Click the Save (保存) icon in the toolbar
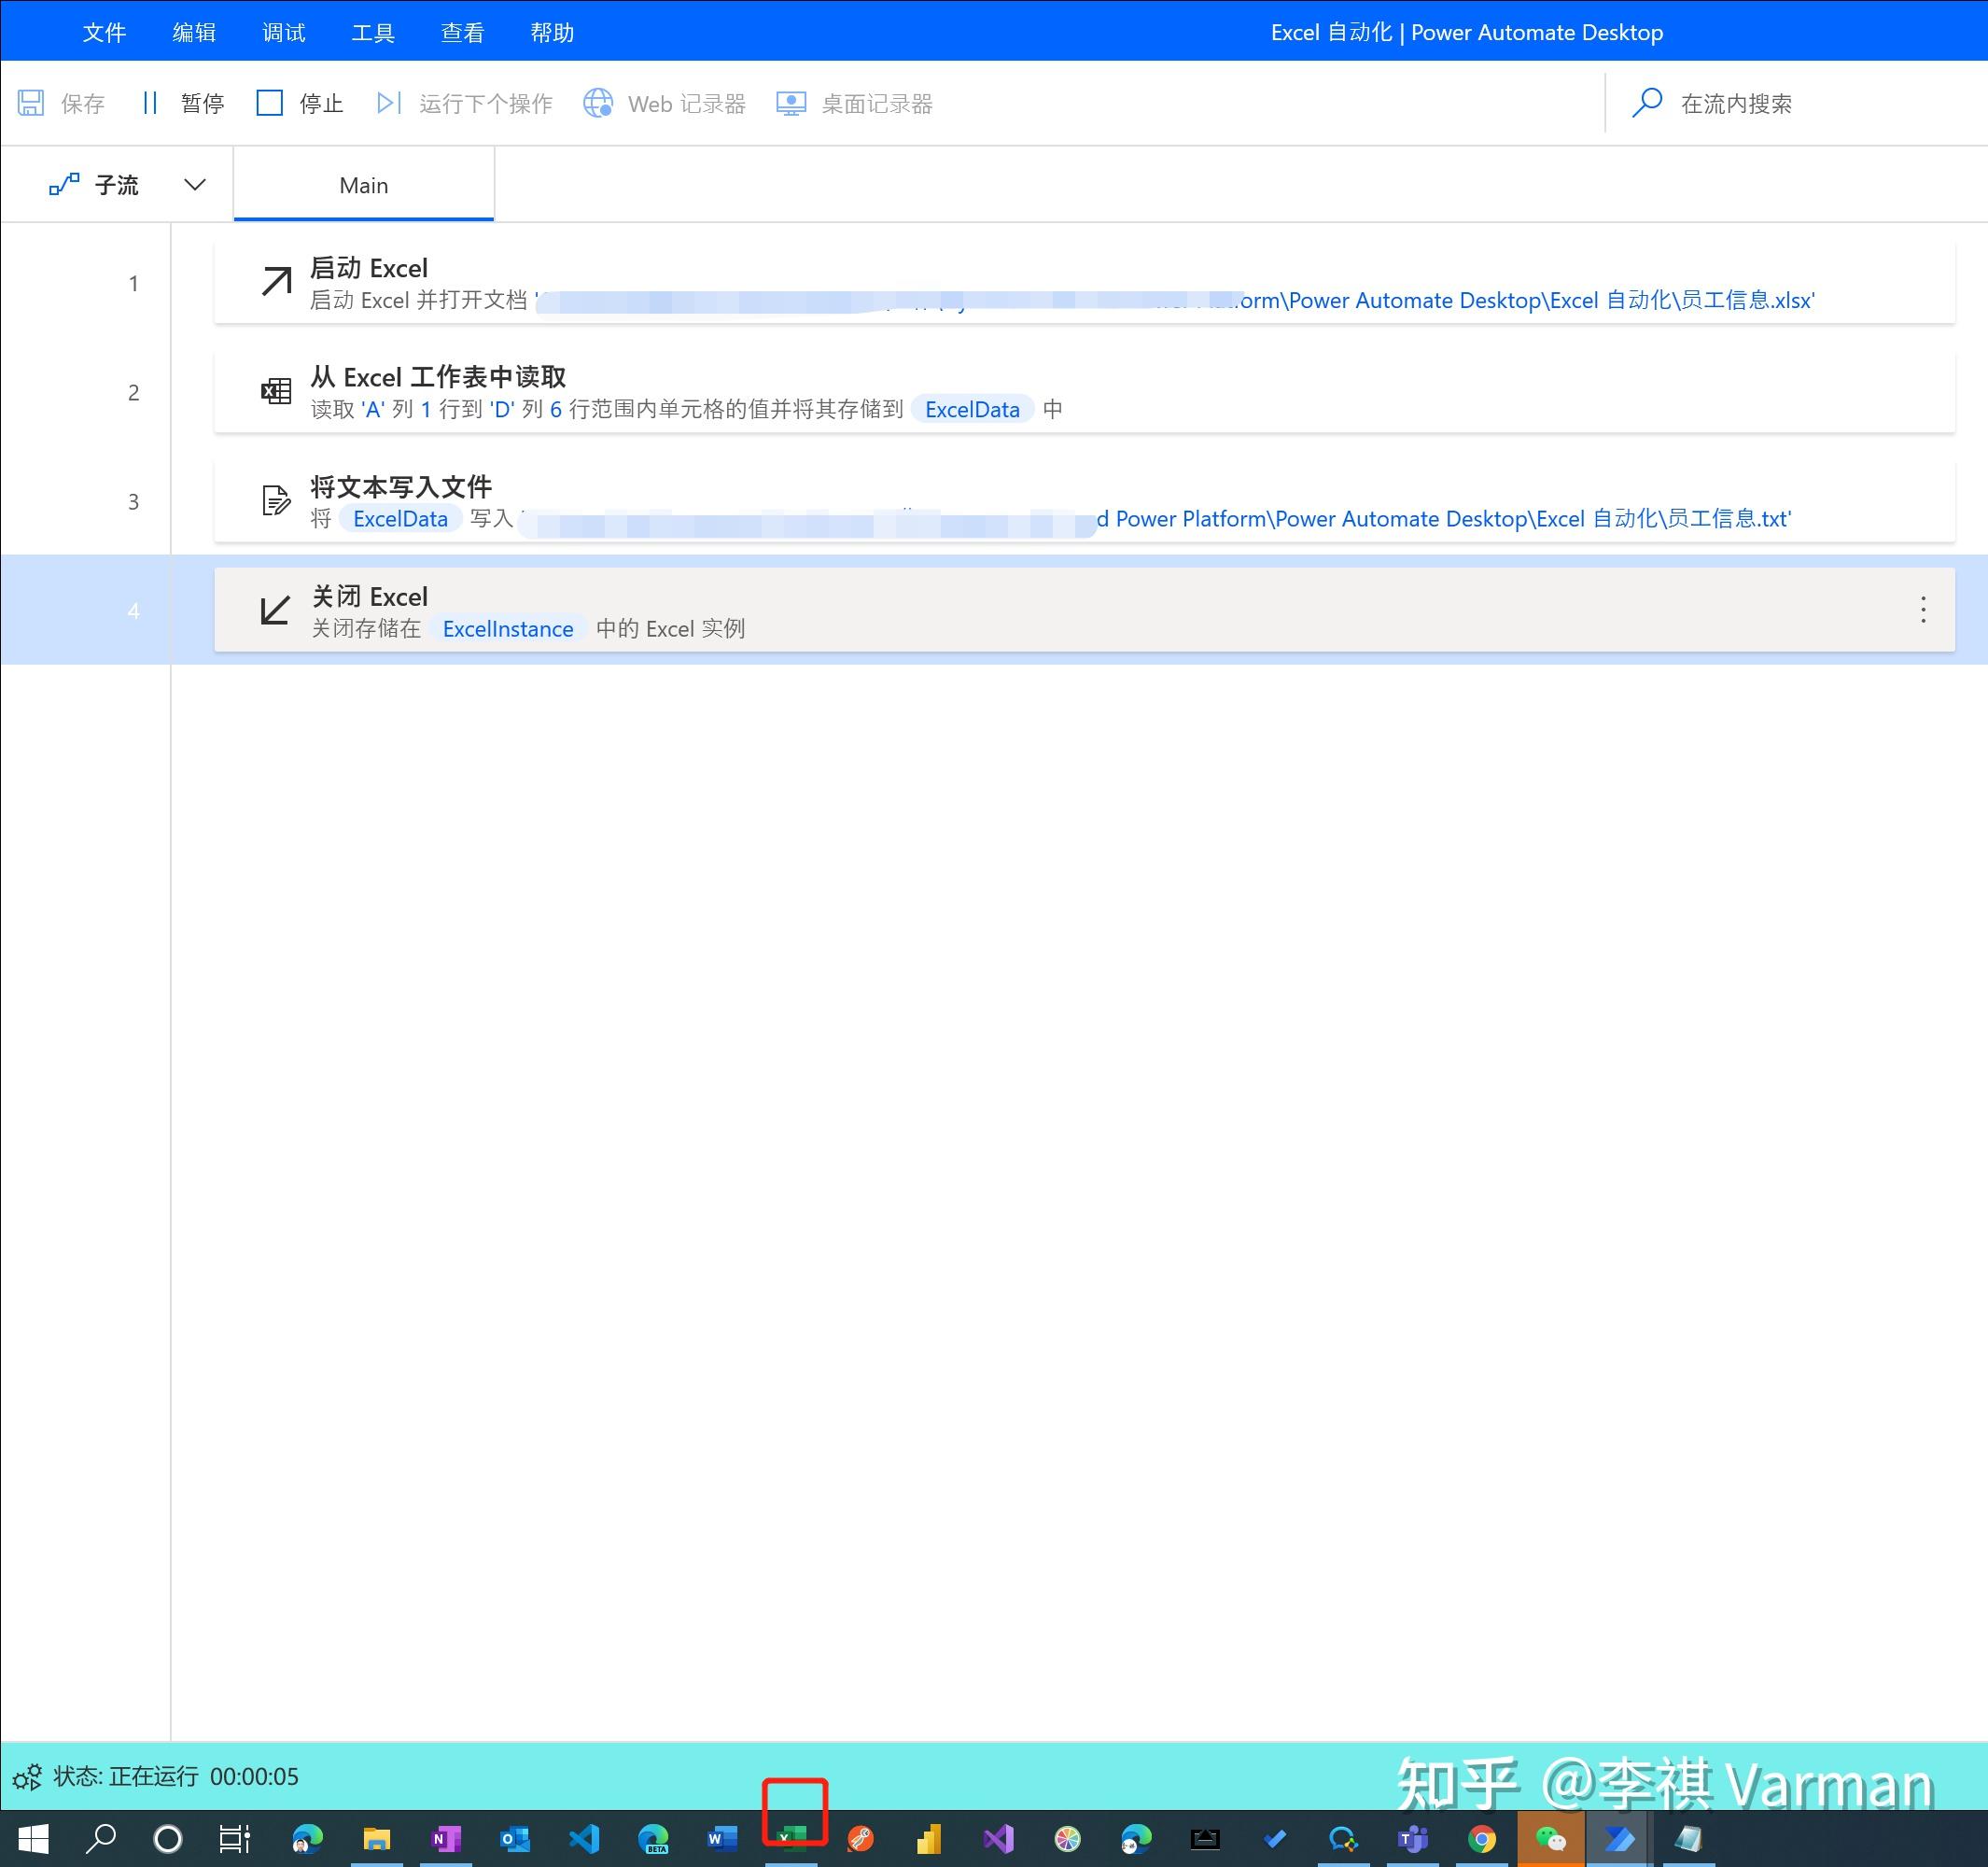The image size is (1988, 1867). click(32, 102)
